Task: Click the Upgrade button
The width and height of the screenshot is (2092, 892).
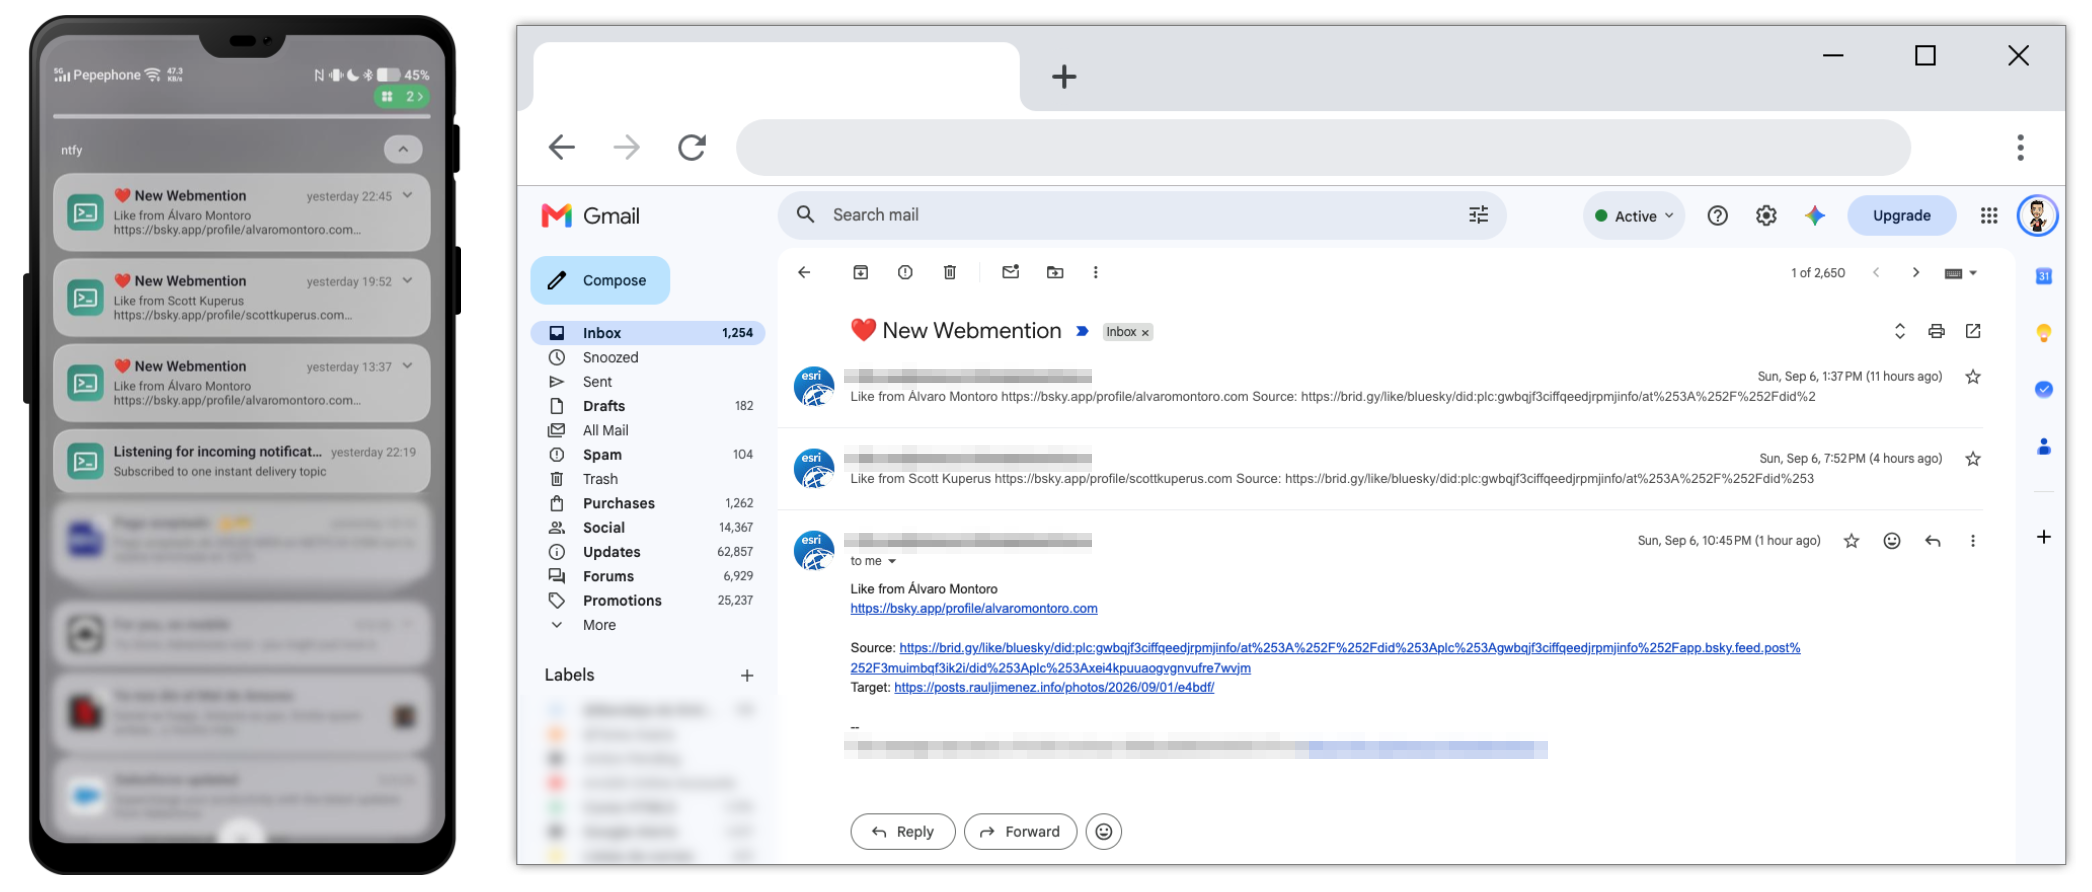Action: 1901,216
